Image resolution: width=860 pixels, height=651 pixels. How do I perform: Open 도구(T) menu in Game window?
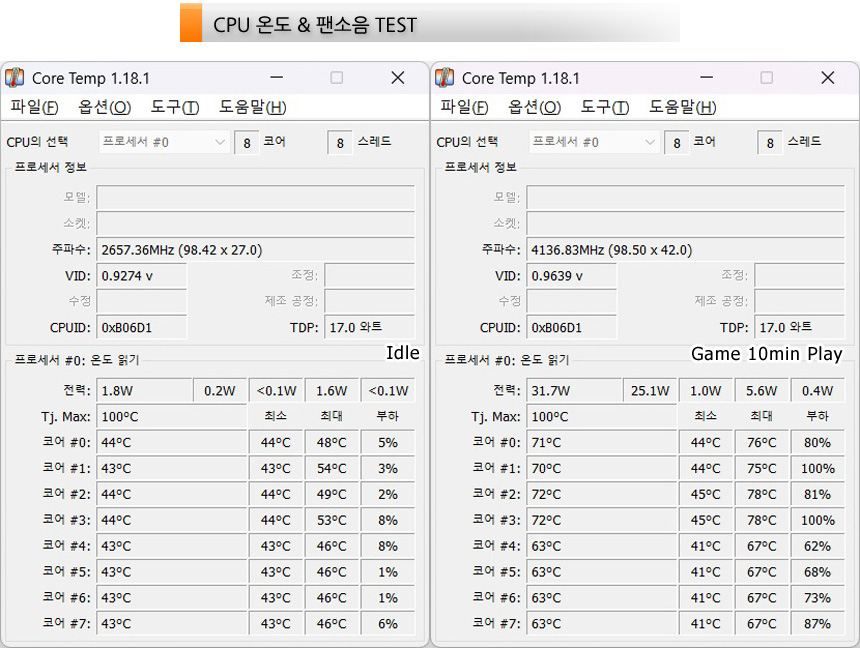(605, 107)
